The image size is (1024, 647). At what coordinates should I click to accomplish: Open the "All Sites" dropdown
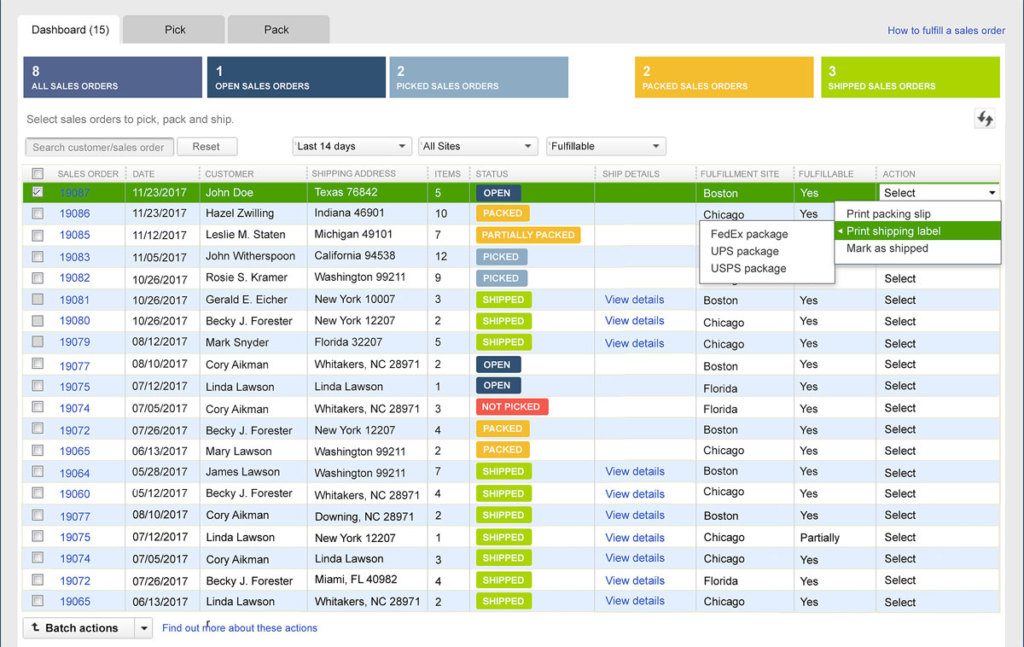(x=478, y=145)
